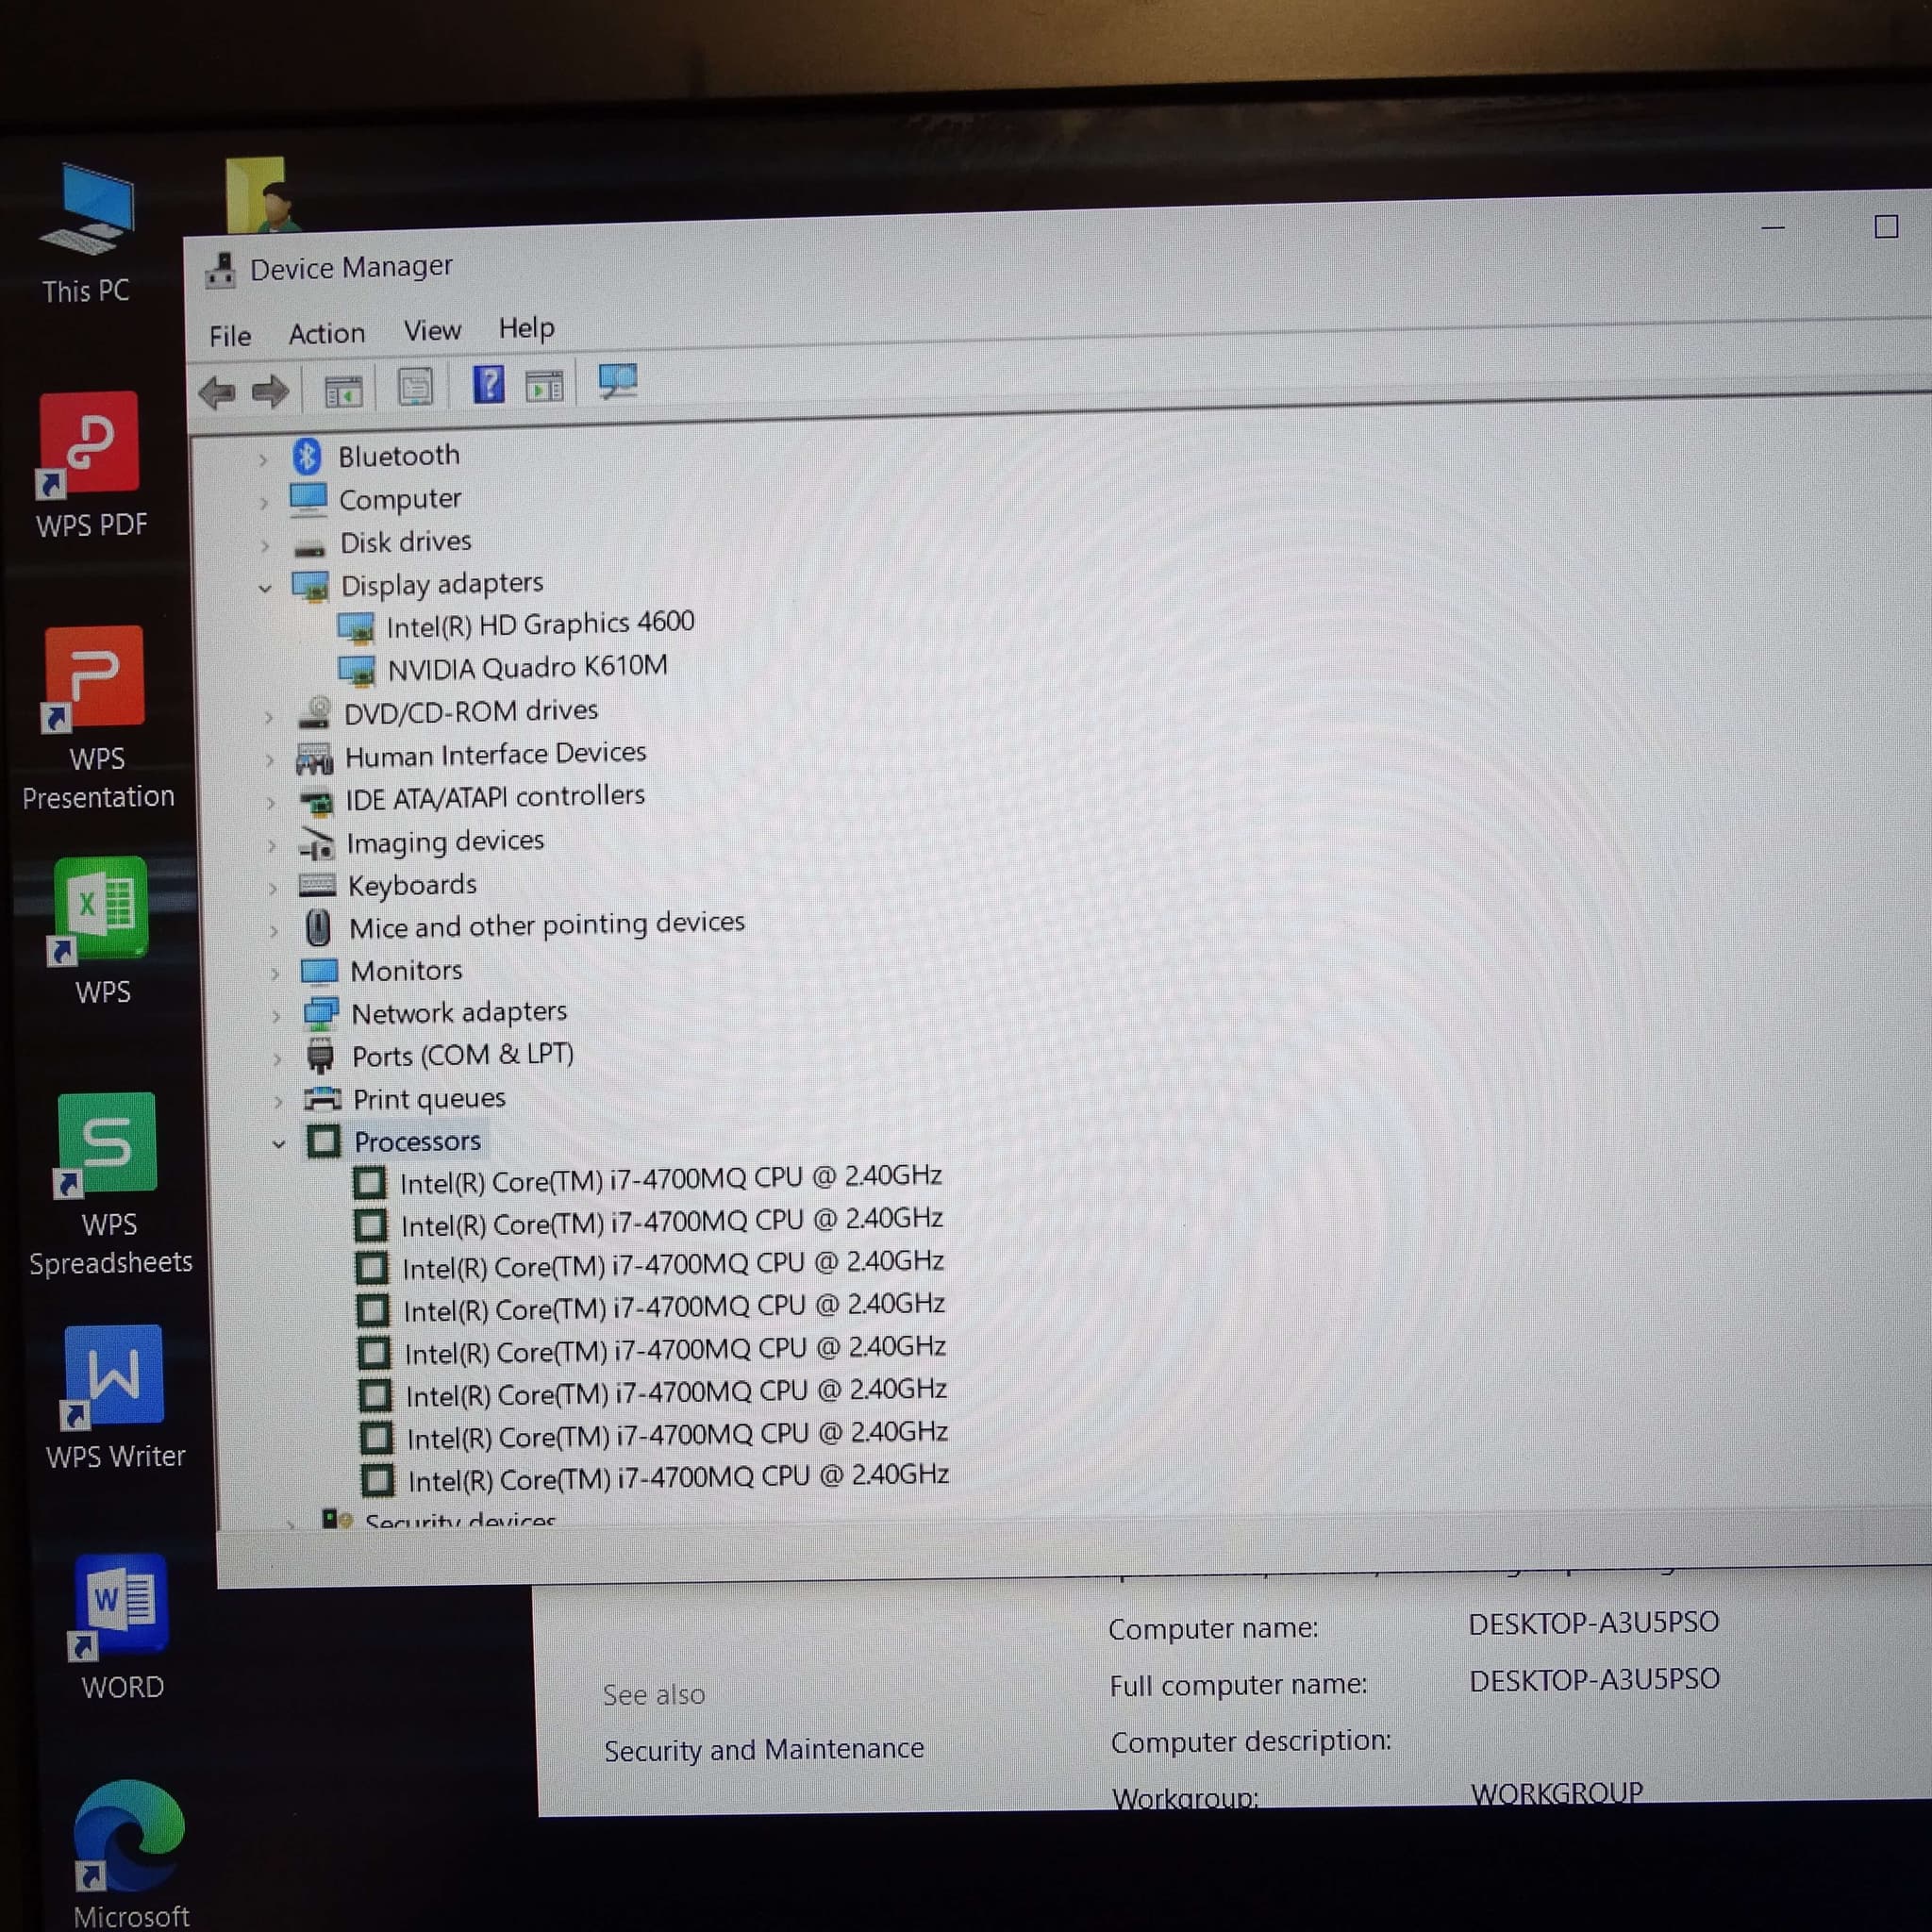The width and height of the screenshot is (1932, 1932).
Task: Open the WORD desktop shortcut
Action: [121, 1626]
